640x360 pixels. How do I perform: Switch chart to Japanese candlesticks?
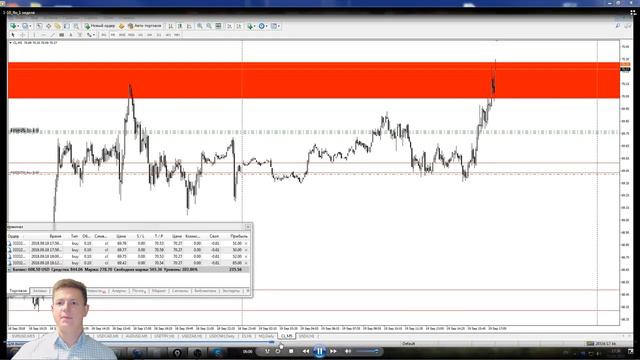click(180, 26)
